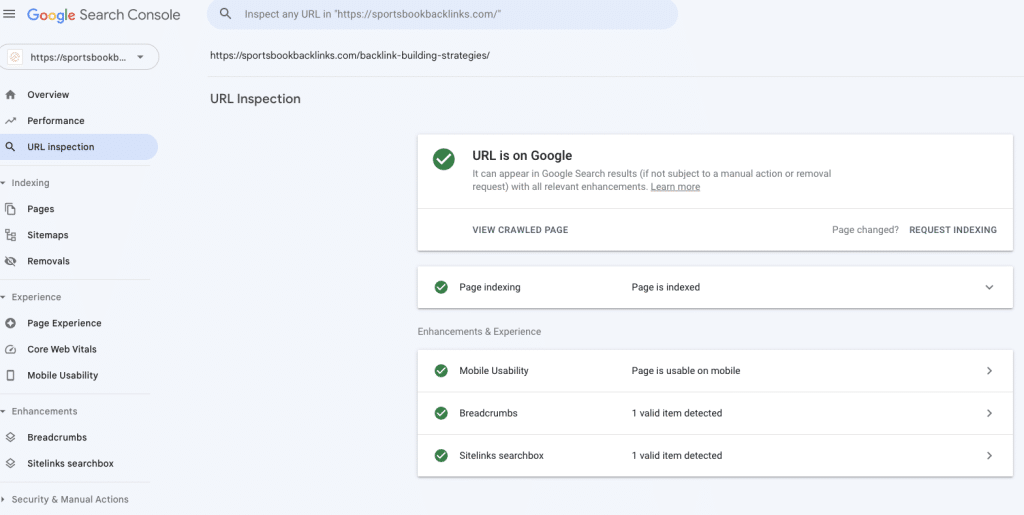Click View Crawled Page
Screen dimensions: 1024x515
[x=520, y=230]
